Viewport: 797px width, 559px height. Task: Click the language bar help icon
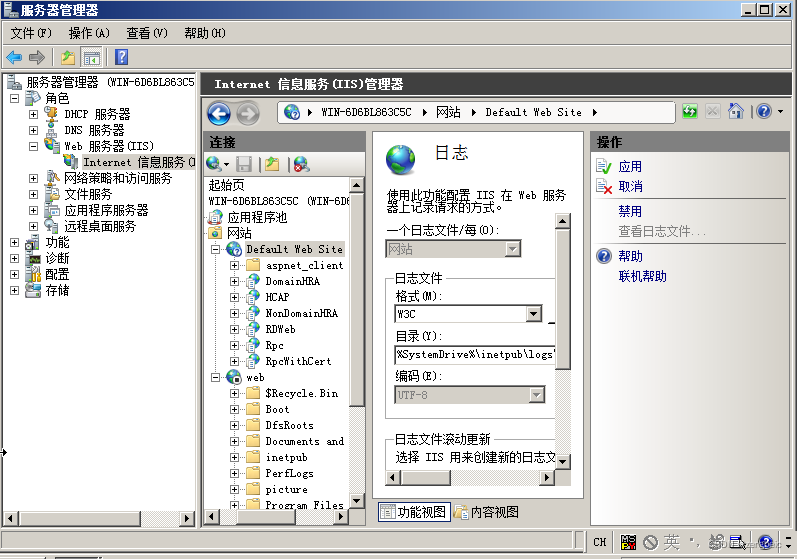765,542
